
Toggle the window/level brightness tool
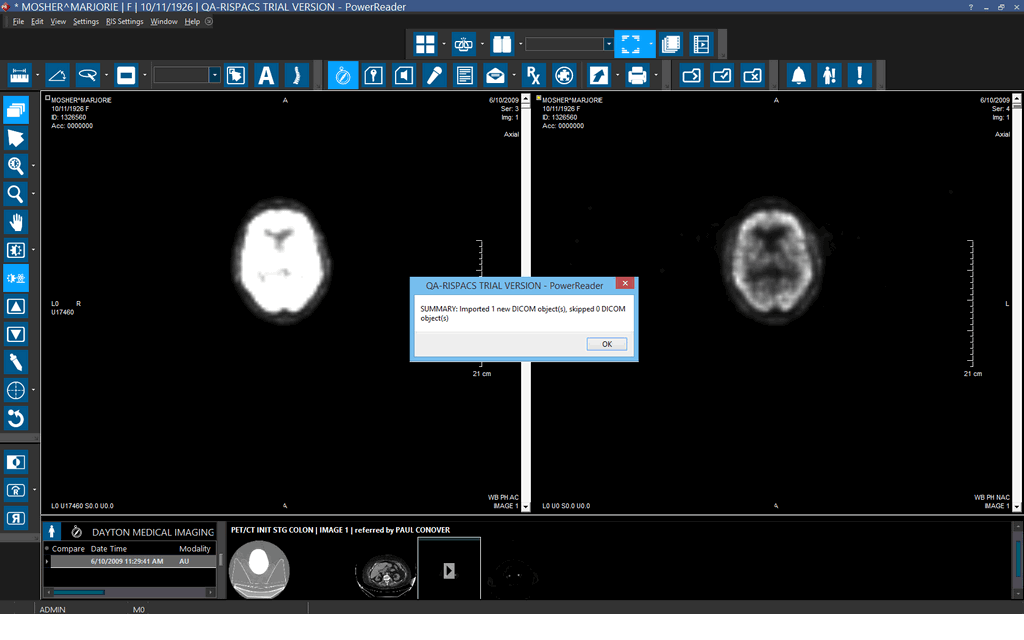(16, 278)
